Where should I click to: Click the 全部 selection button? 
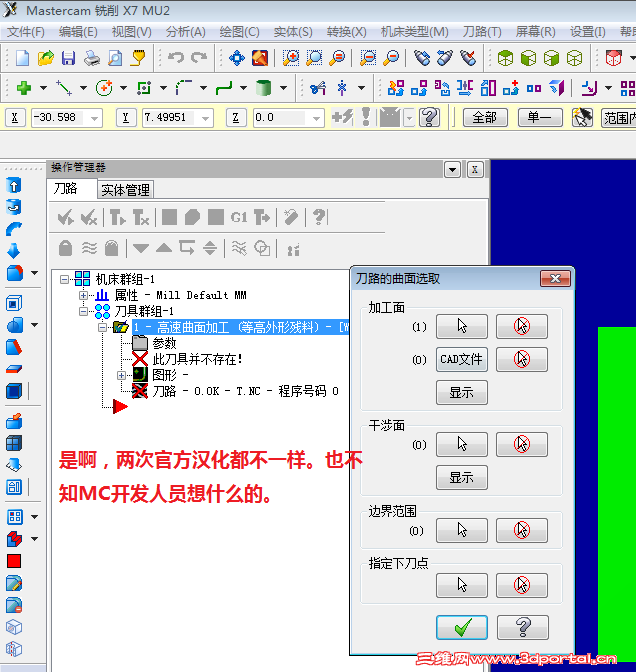click(x=485, y=117)
